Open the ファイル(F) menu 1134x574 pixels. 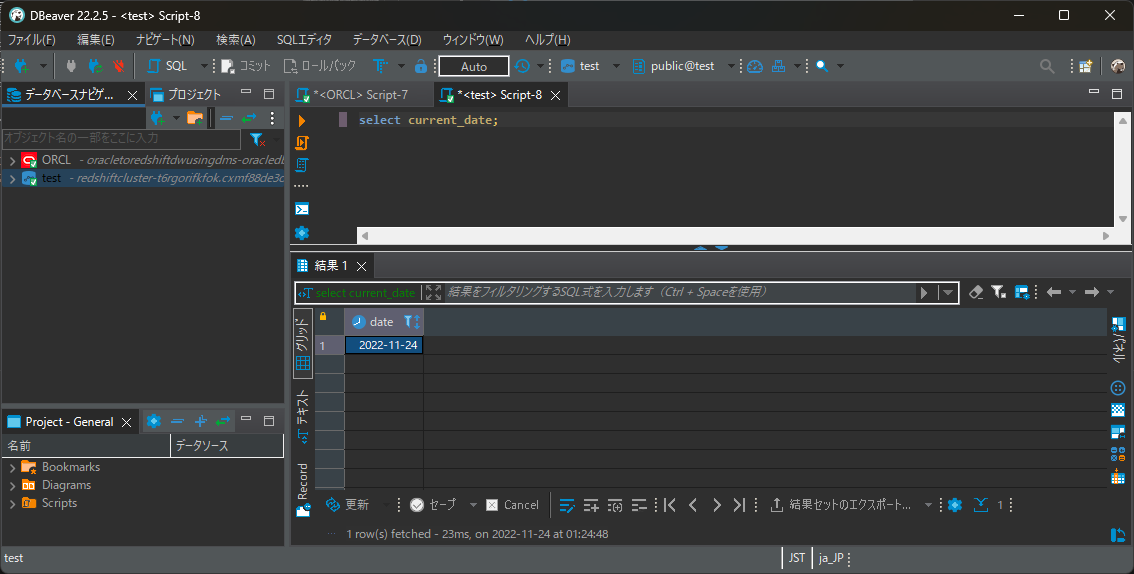(31, 40)
